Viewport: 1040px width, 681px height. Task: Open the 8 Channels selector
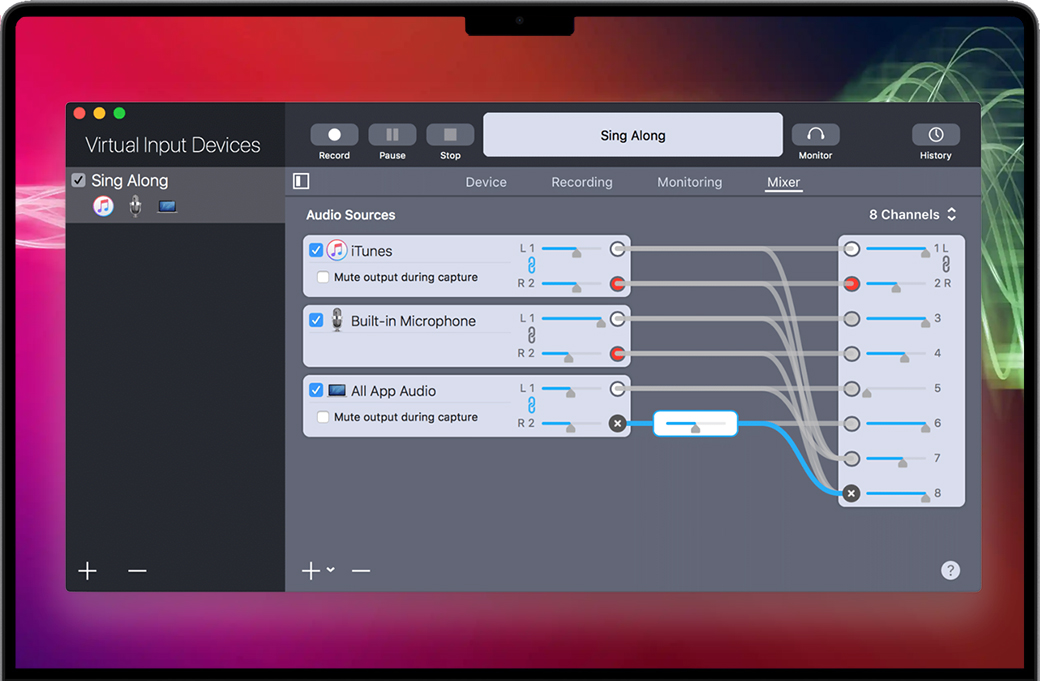pyautogui.click(x=912, y=215)
